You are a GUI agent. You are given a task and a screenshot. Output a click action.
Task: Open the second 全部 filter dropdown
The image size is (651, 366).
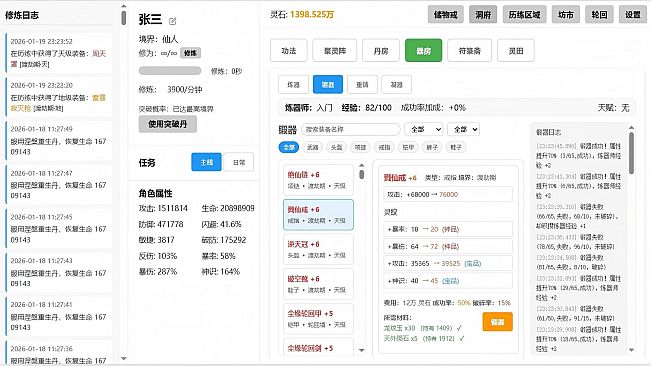[x=463, y=129]
